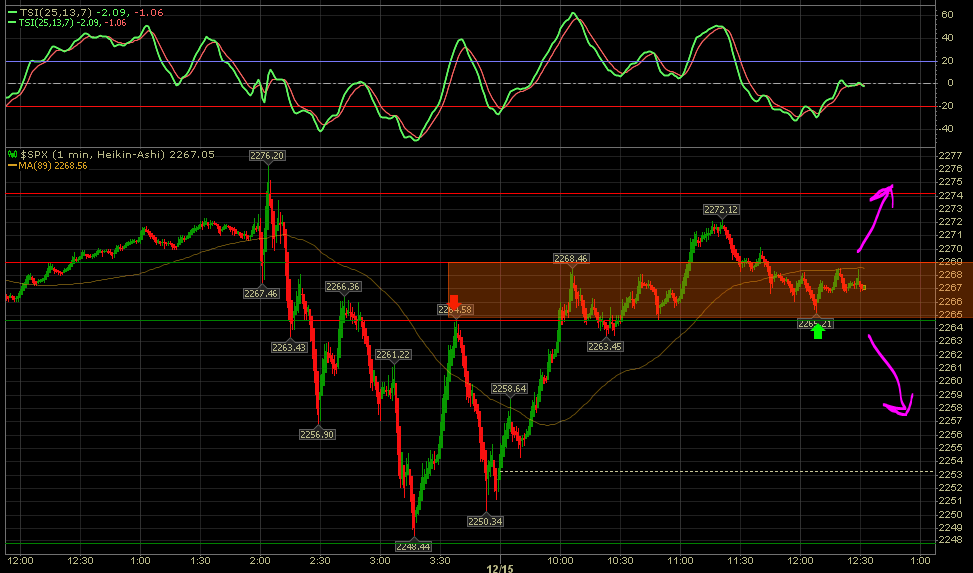This screenshot has width=973, height=573.
Task: Click the 1:30 time axis label
Action: pyautogui.click(x=200, y=561)
